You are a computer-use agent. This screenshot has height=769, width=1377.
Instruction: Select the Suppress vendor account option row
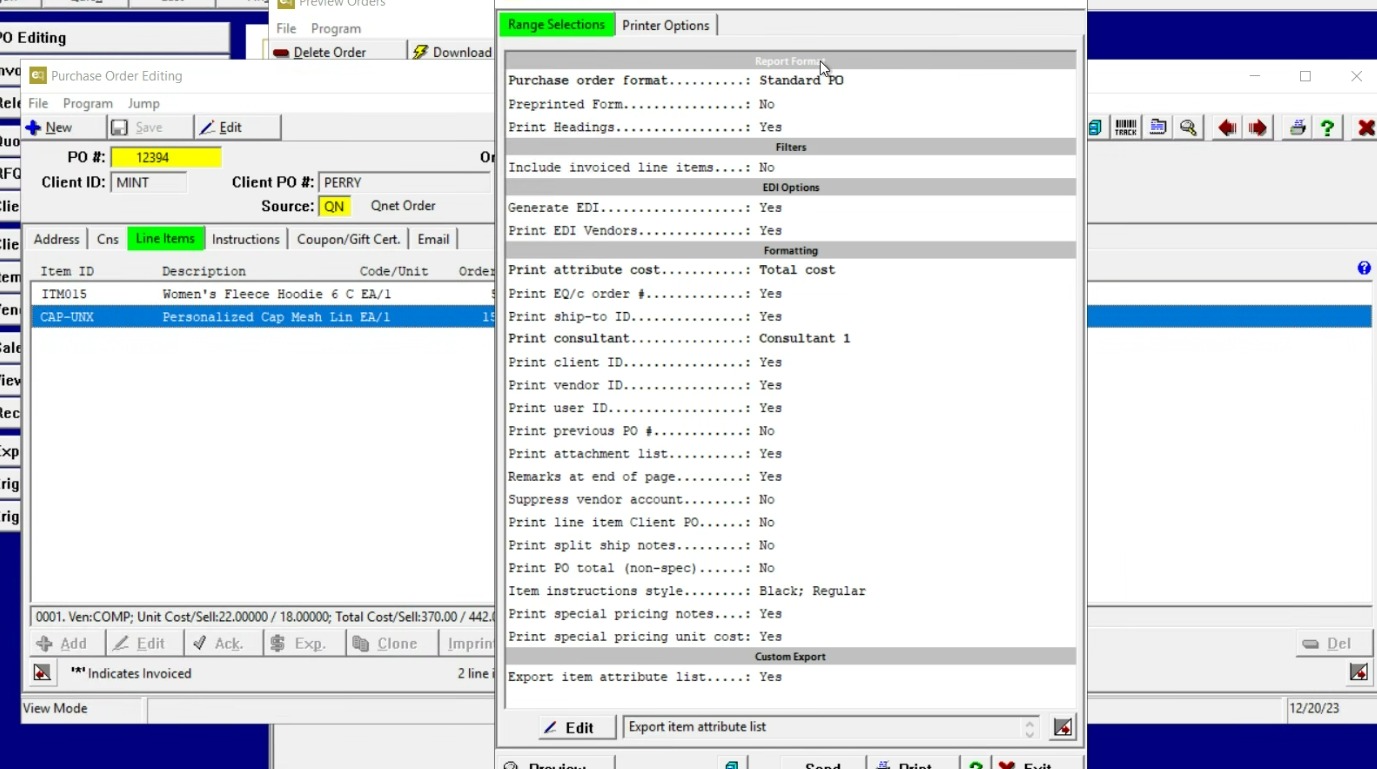tap(790, 499)
